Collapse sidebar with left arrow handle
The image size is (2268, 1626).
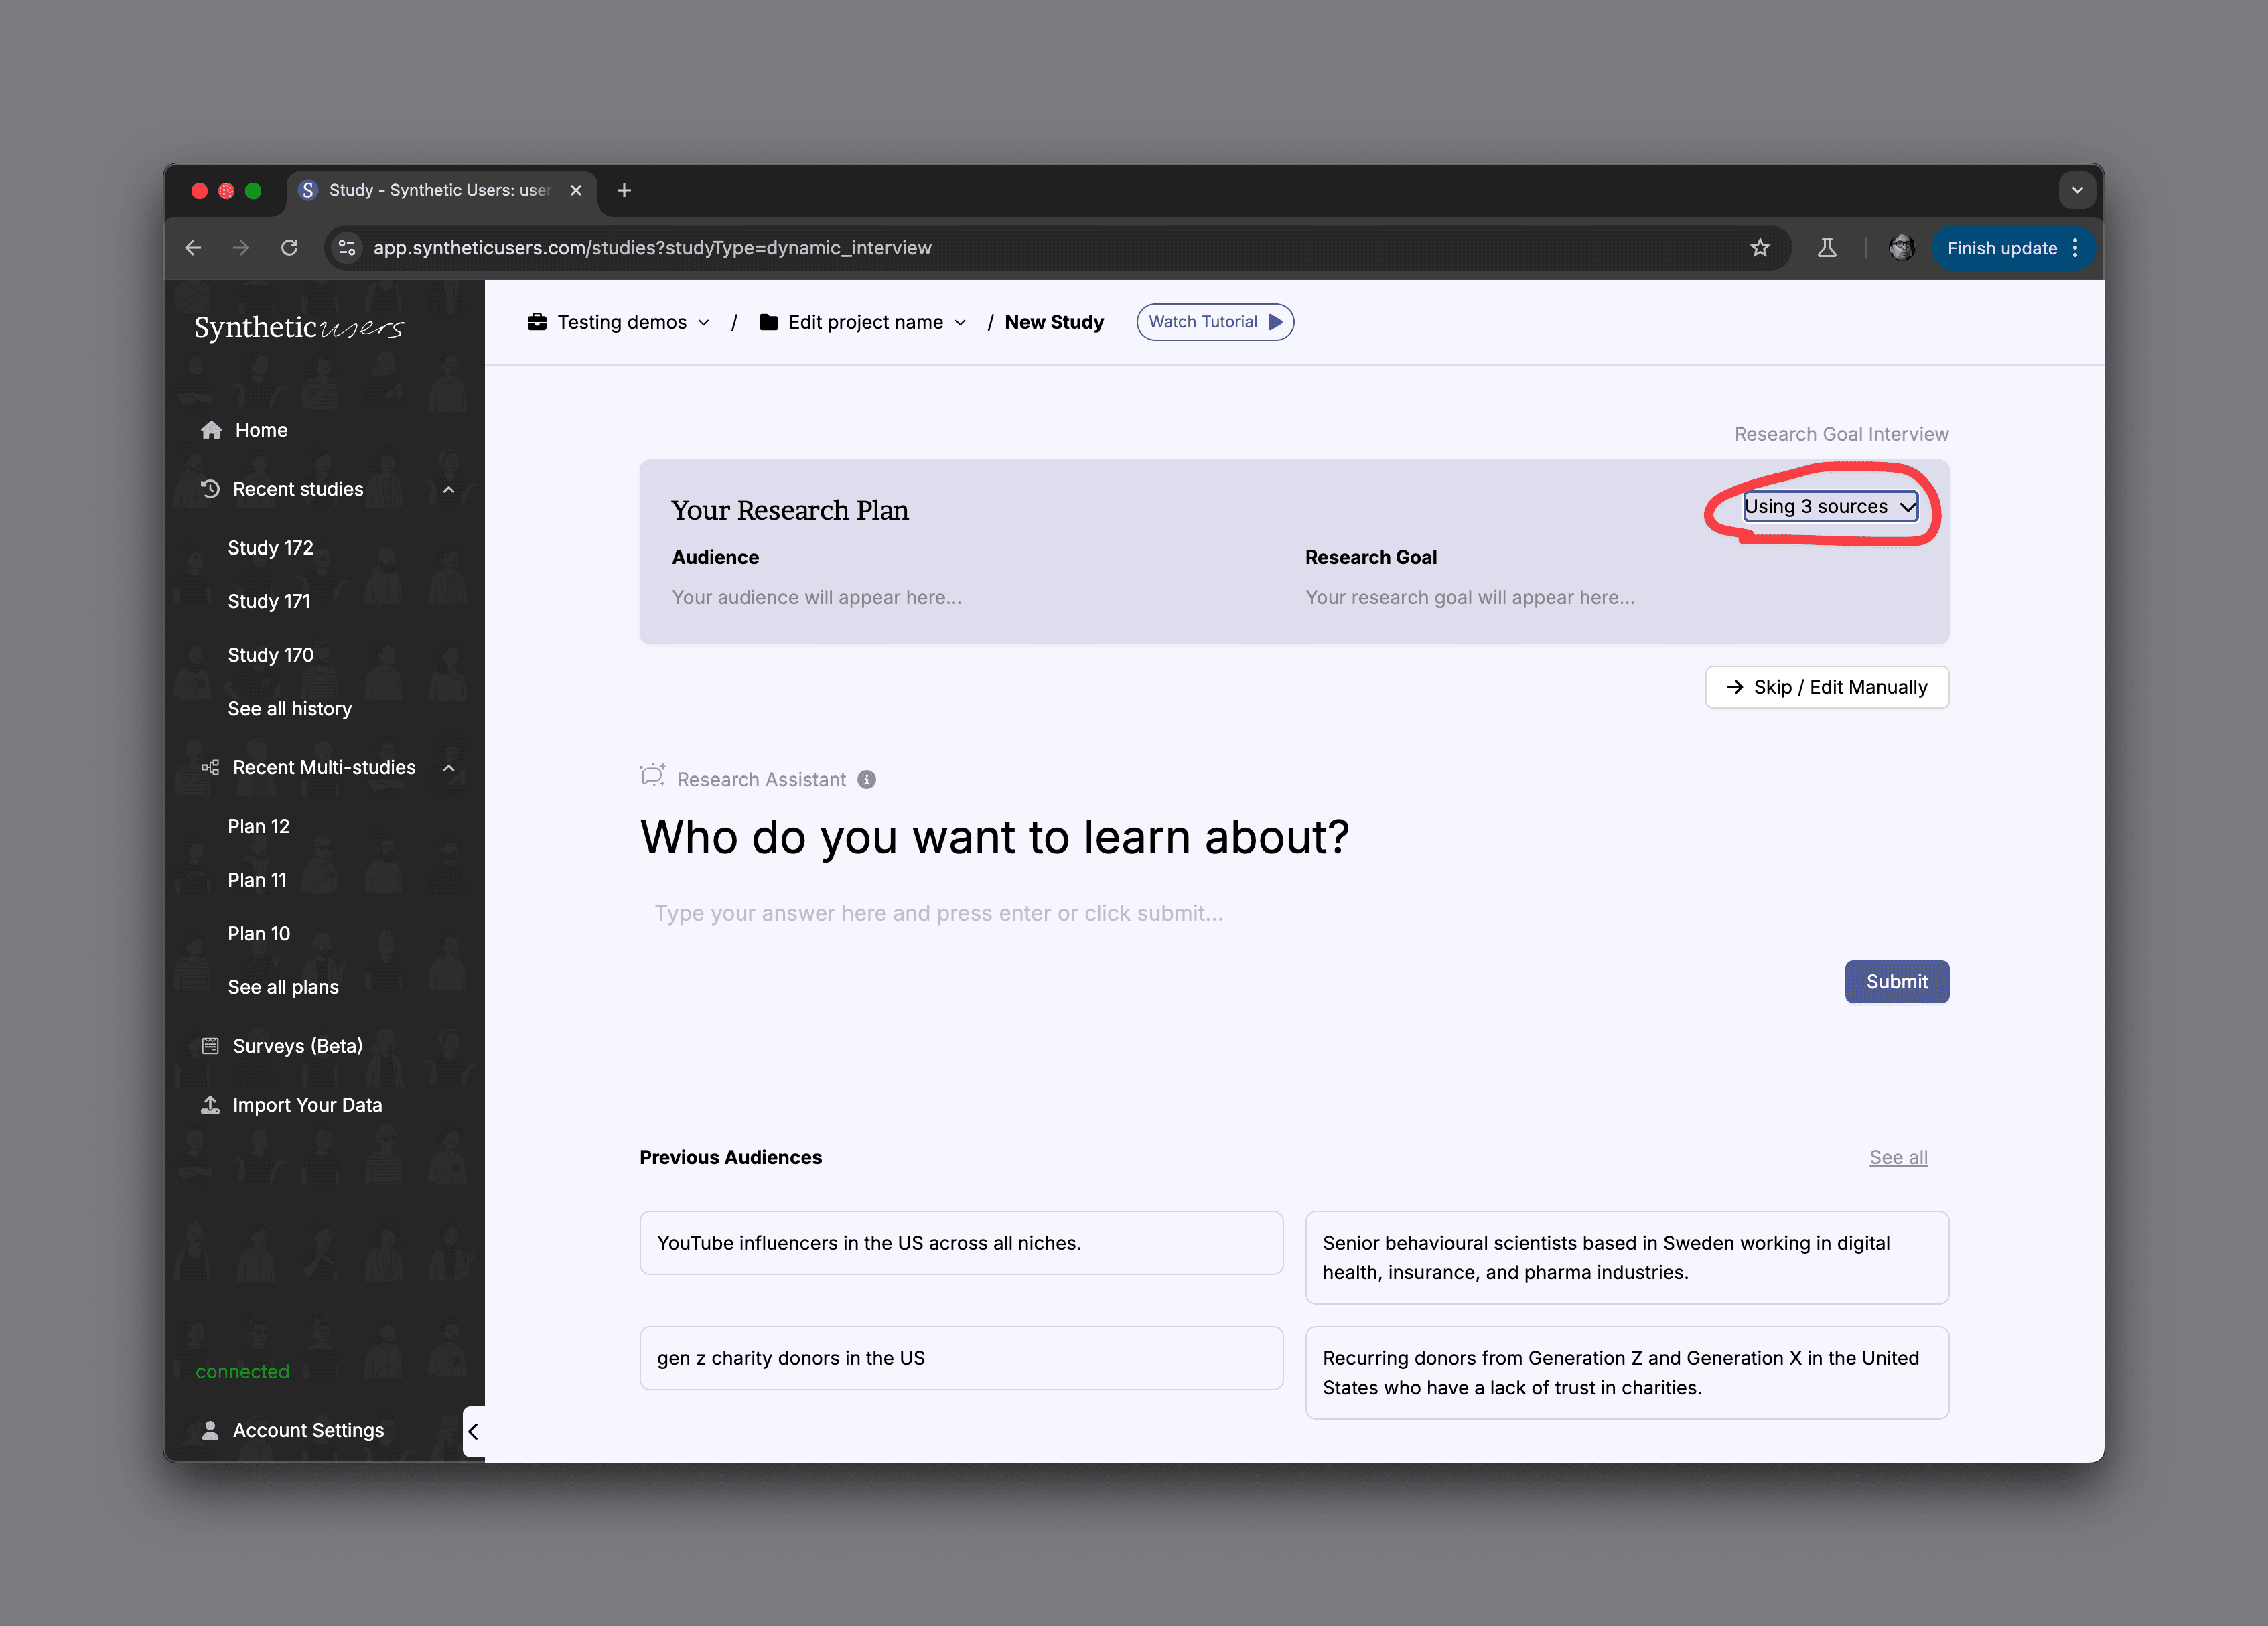tap(474, 1431)
